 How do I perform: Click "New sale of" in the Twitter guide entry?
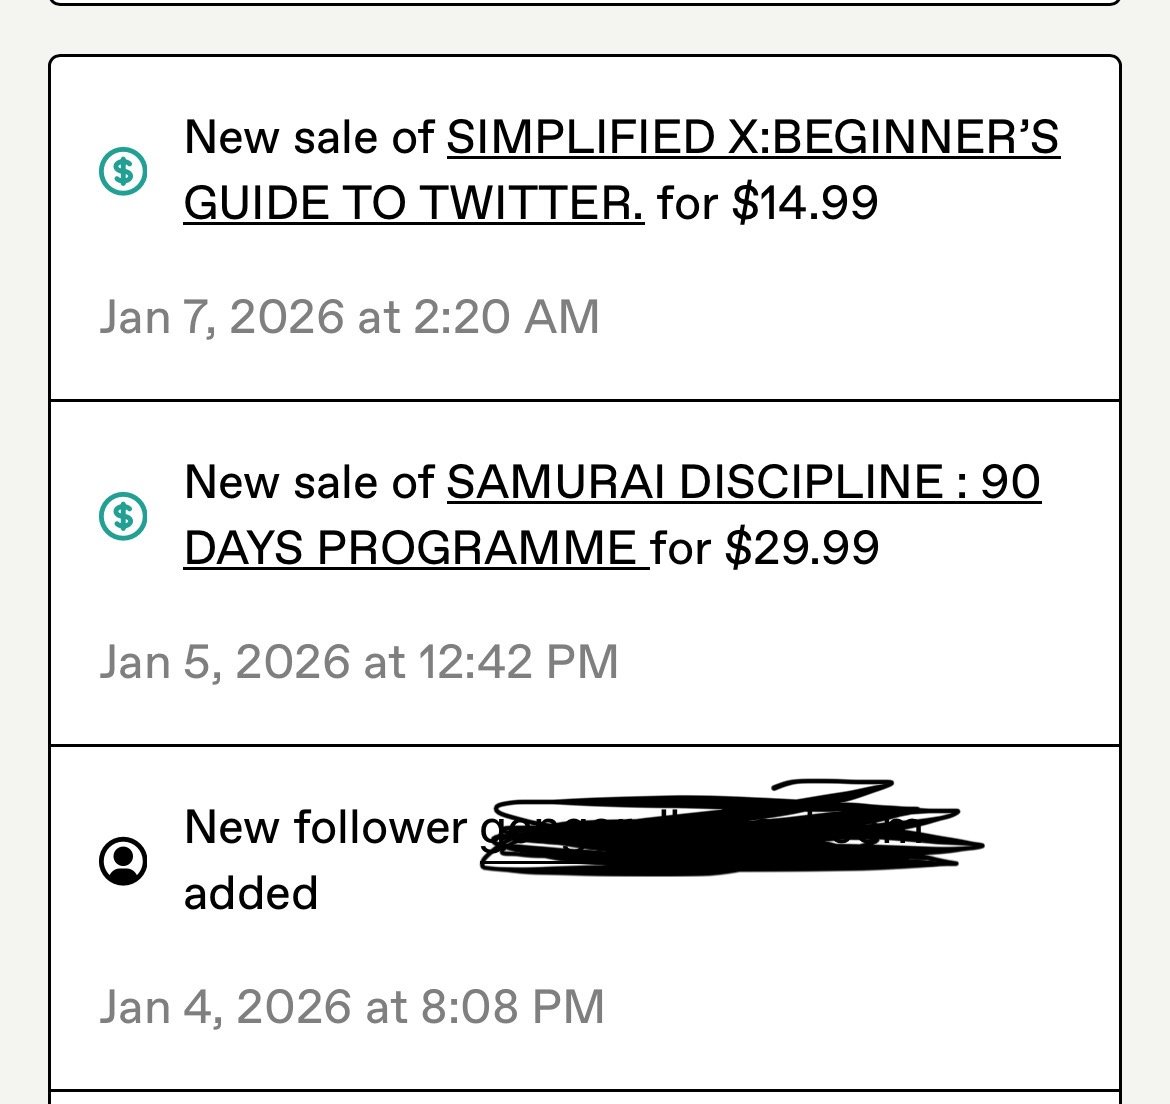point(309,138)
